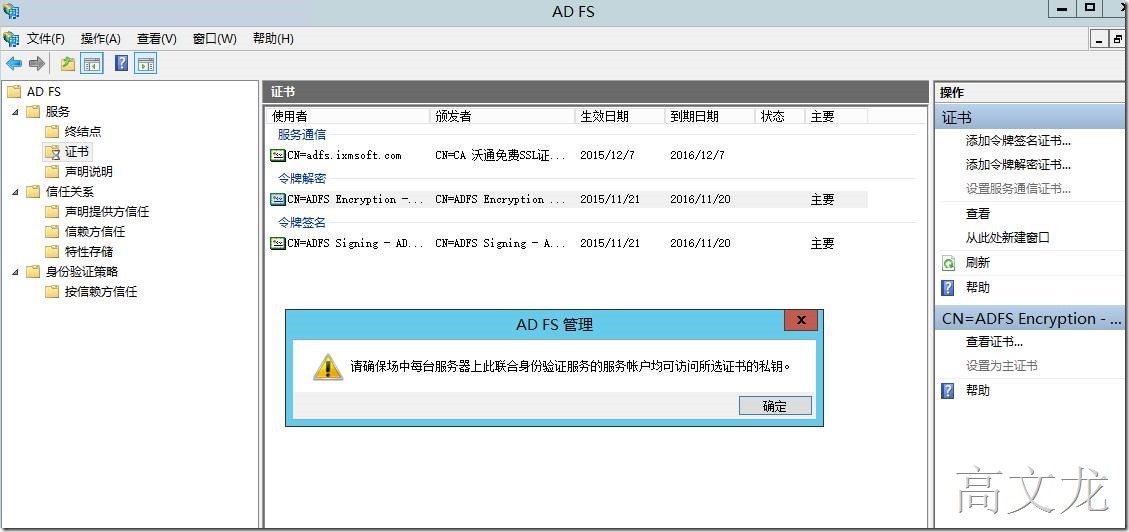
Task: Collapse the 身份验证策略 tree node
Action: tap(15, 271)
